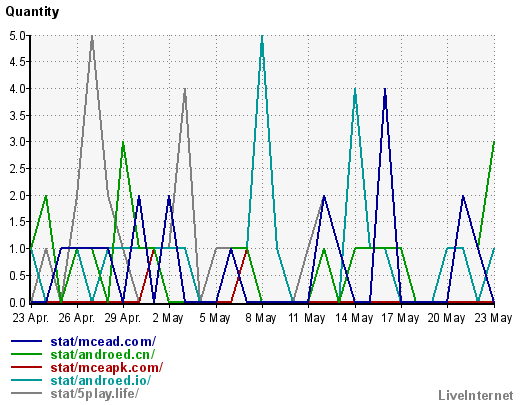Image resolution: width=520 pixels, height=405 pixels.
Task: Click the red mceapk.com legend line
Action: (x=27, y=367)
